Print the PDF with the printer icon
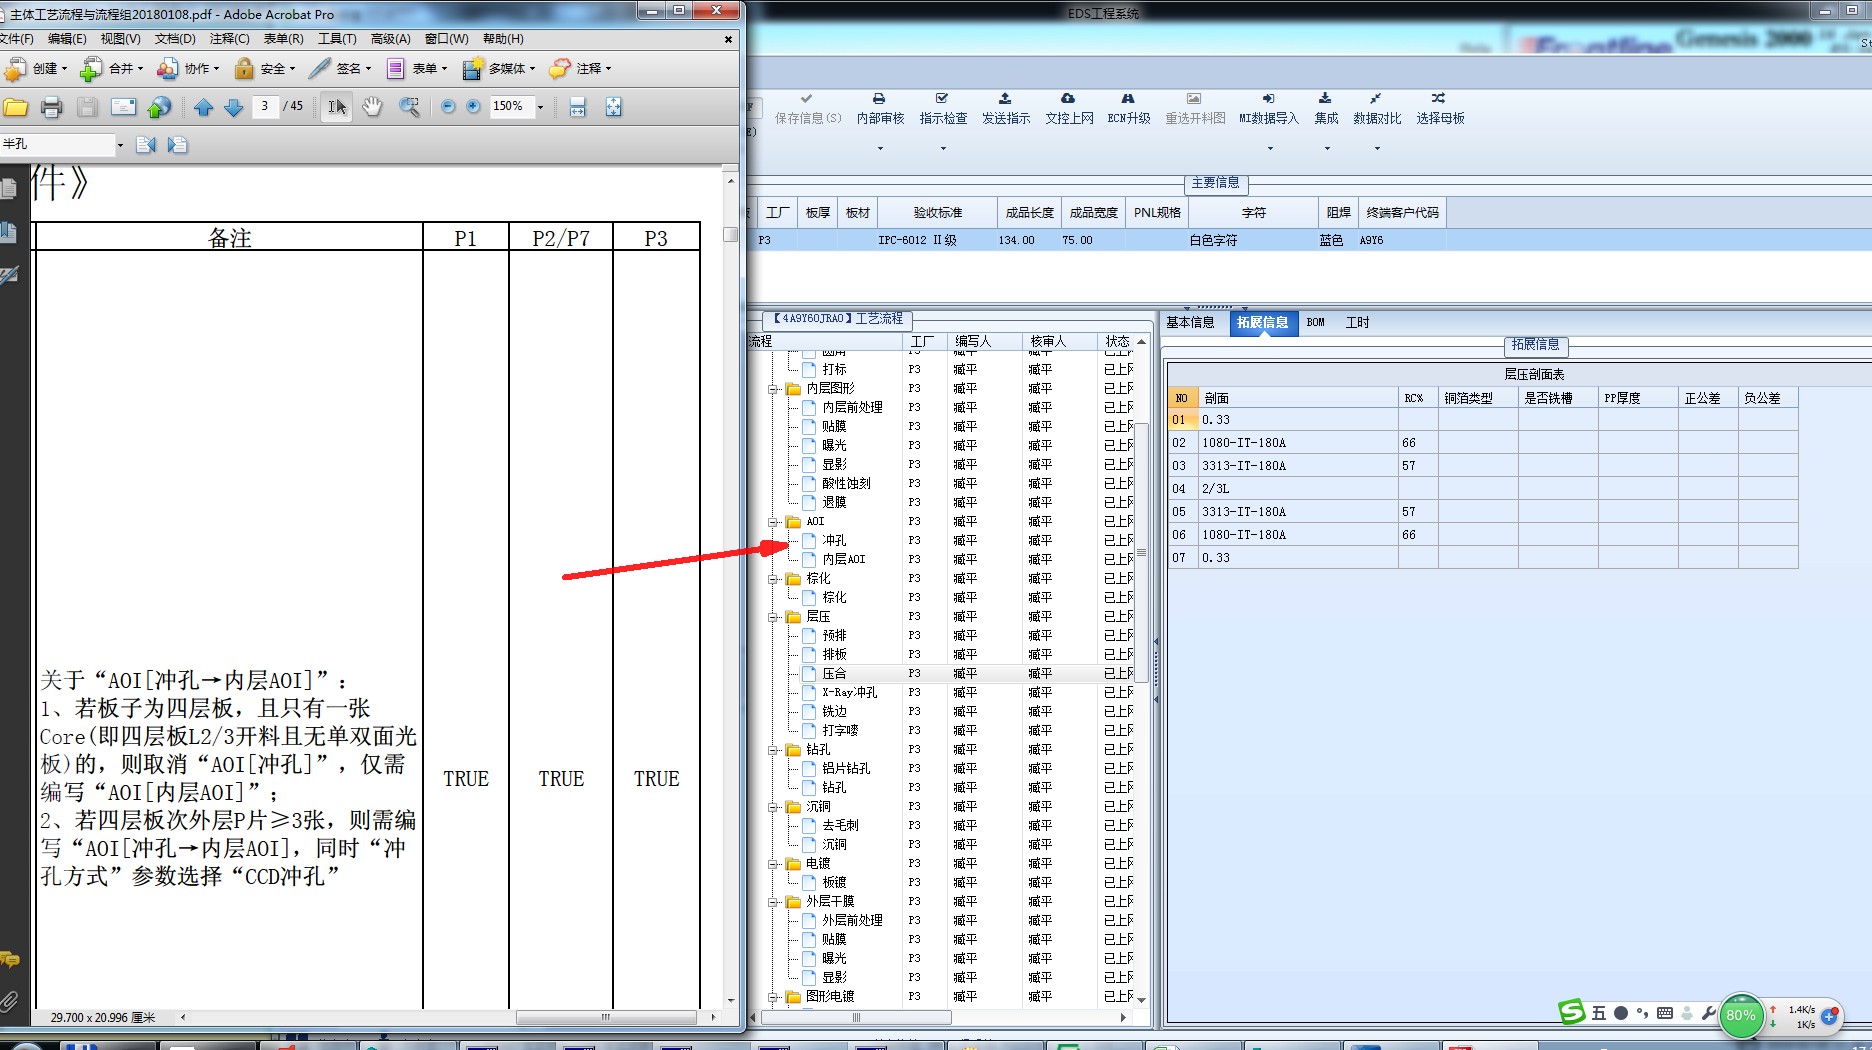 point(52,107)
